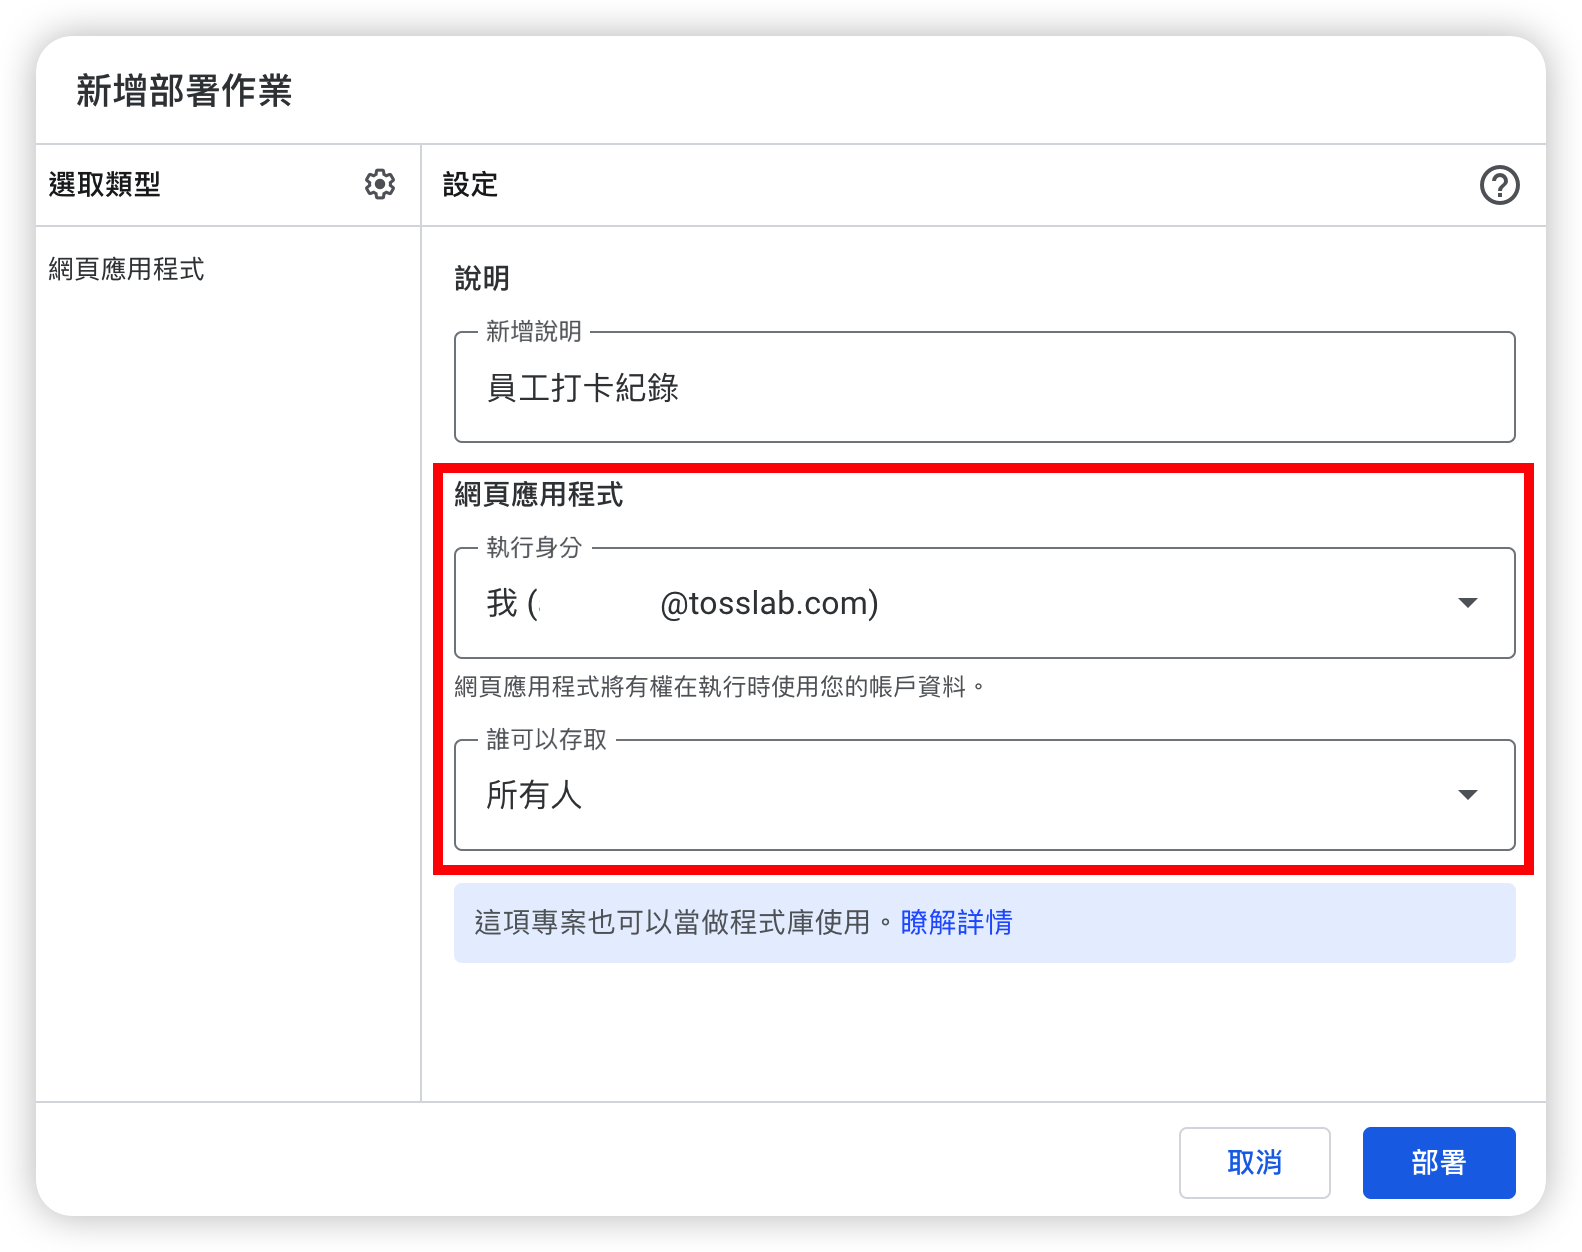Click the 新增說明 description input field
This screenshot has height=1252, width=1582.
(984, 388)
